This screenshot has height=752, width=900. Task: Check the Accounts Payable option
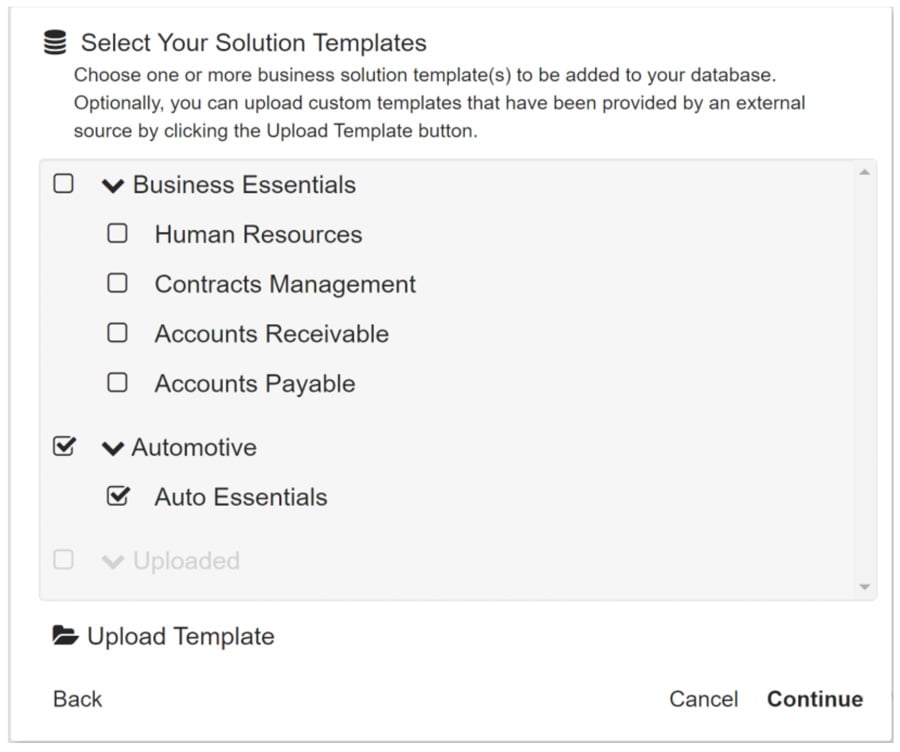pyautogui.click(x=118, y=382)
